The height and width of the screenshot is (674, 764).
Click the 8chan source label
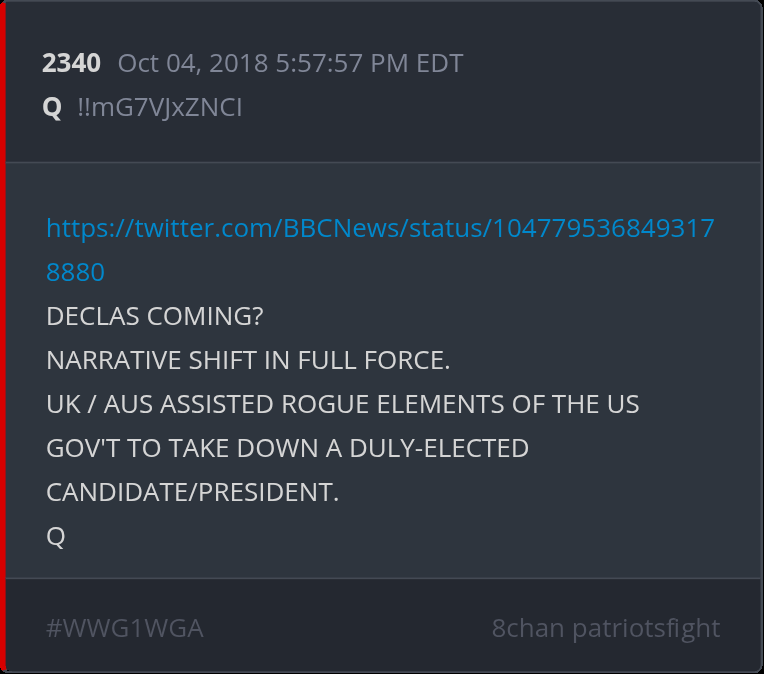click(x=528, y=628)
